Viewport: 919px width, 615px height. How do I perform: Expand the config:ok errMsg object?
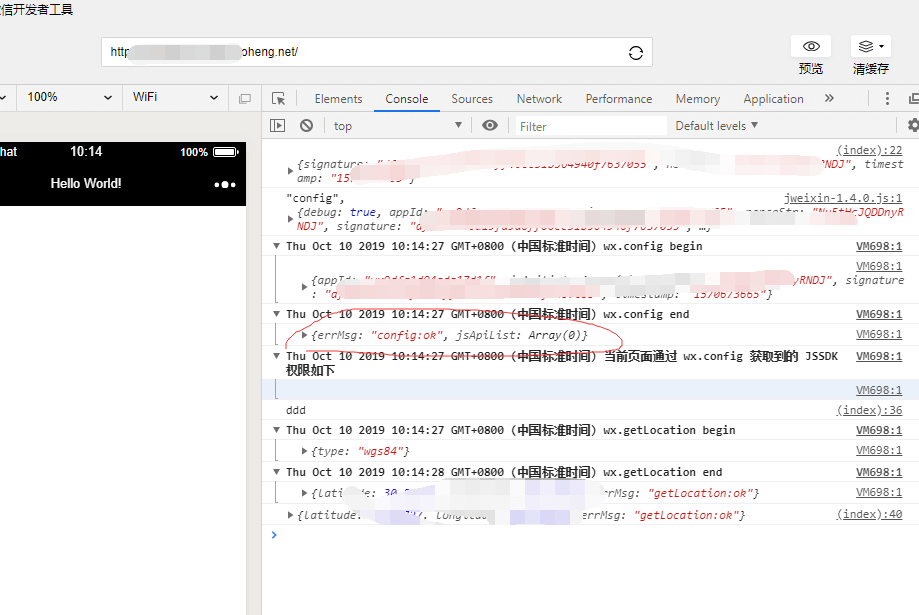click(305, 335)
